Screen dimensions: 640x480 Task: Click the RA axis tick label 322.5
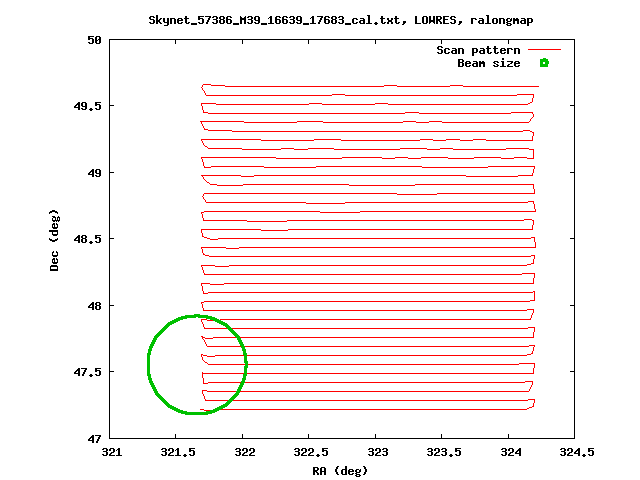point(311,452)
